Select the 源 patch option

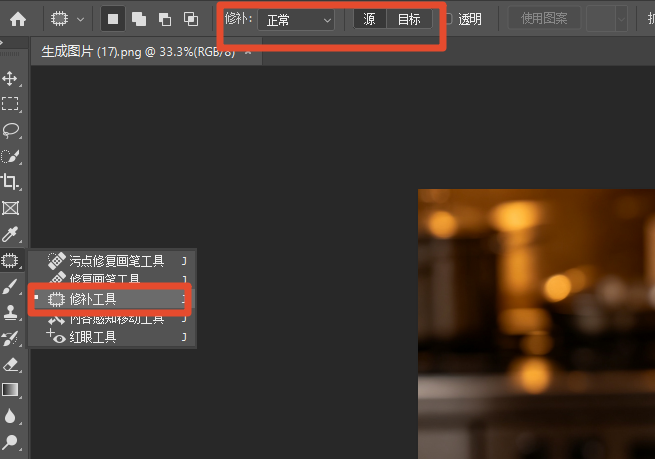click(369, 19)
